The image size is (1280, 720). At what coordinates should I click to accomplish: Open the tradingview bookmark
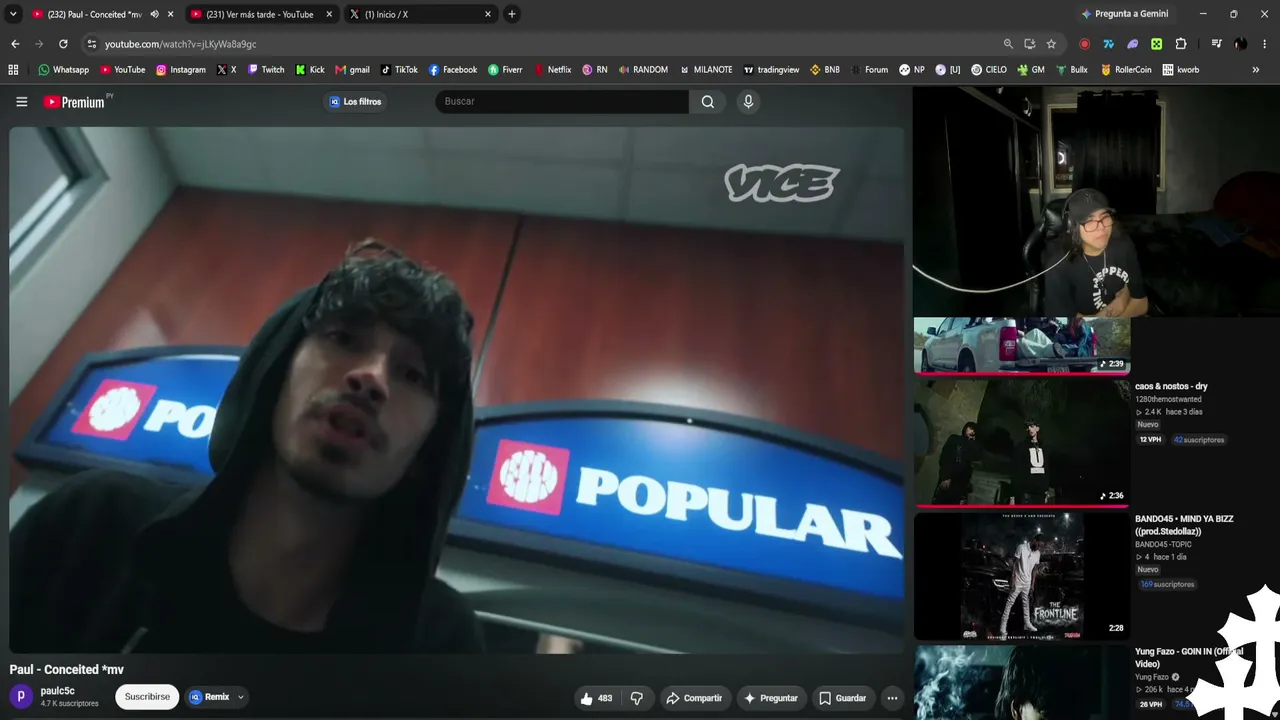click(x=771, y=70)
